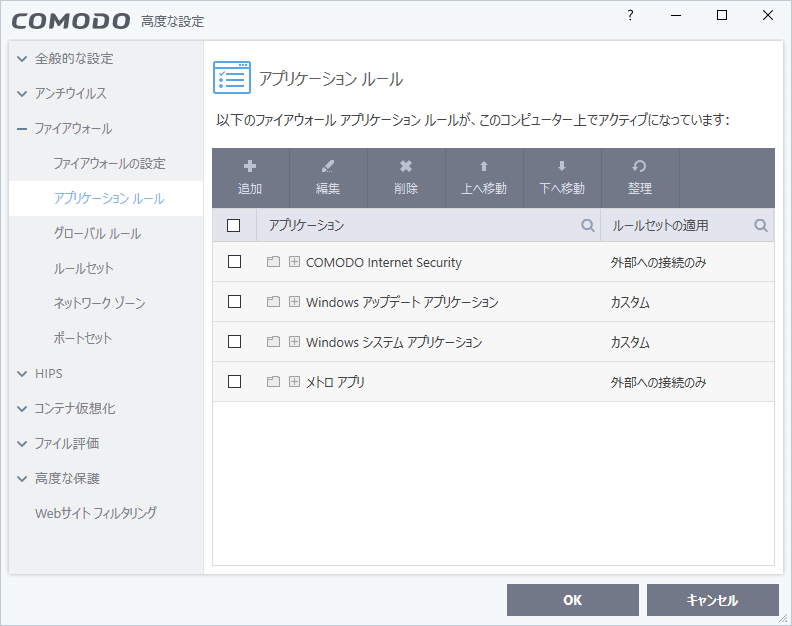Expand the HIPS section in sidebar
This screenshot has width=792, height=626.
tap(22, 374)
